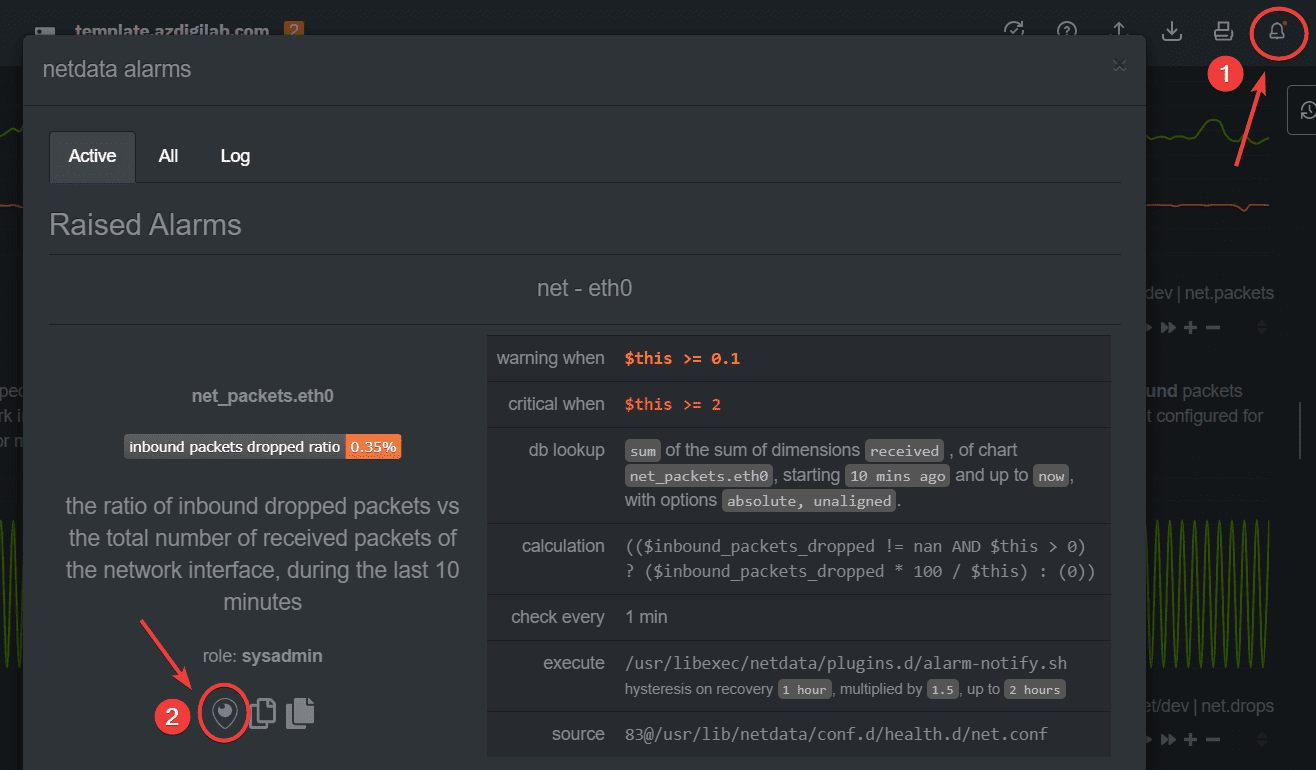Click the 'now' tag in db lookup
The image size is (1316, 770).
click(1051, 476)
